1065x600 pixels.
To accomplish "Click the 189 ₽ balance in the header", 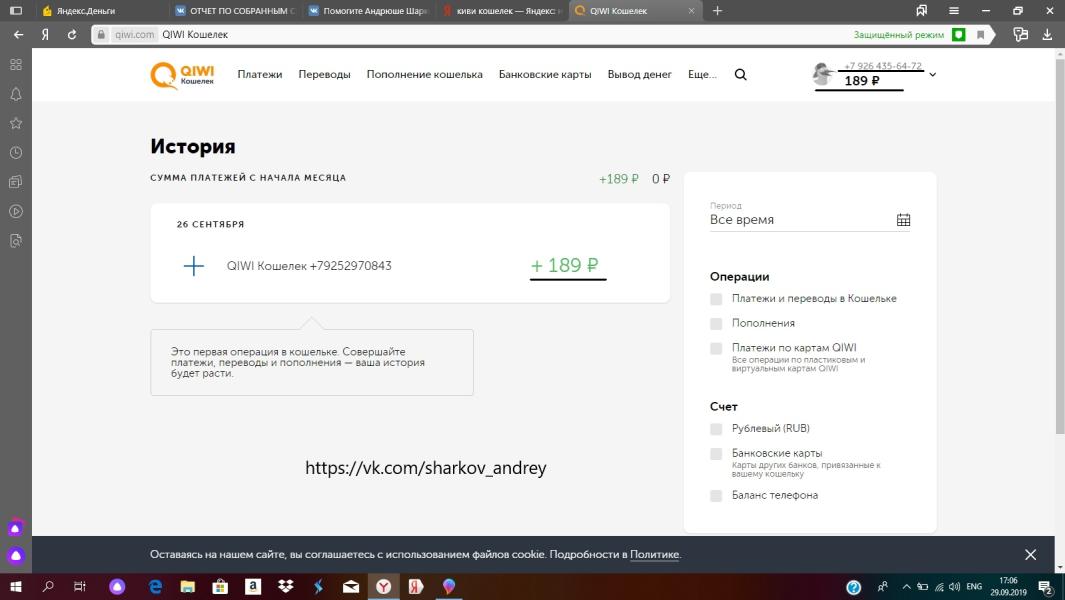I will 862,81.
